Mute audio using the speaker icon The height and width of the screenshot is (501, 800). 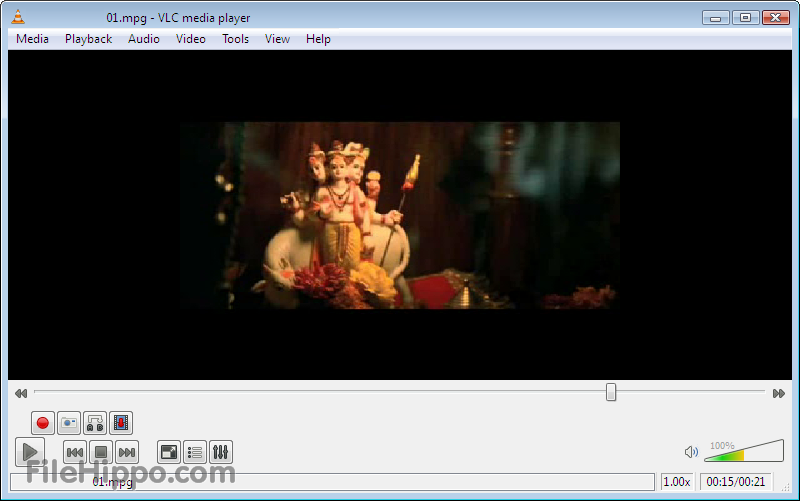pos(691,452)
